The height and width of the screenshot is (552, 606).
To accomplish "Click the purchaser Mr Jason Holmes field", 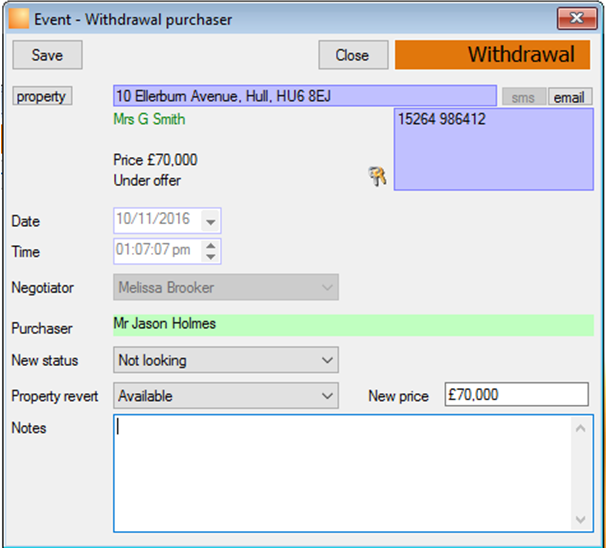I will click(353, 325).
